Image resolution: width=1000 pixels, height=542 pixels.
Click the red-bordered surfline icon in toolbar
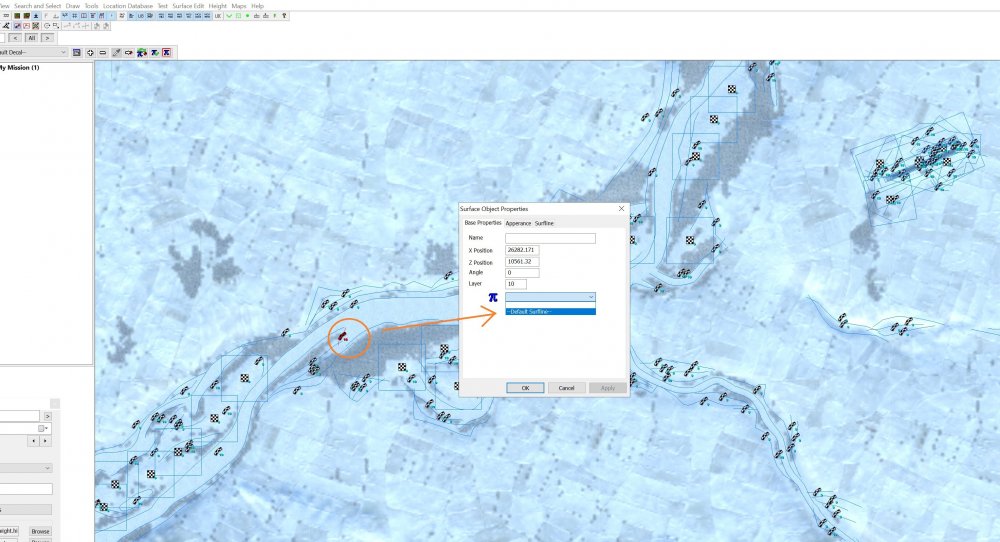pyautogui.click(x=166, y=52)
